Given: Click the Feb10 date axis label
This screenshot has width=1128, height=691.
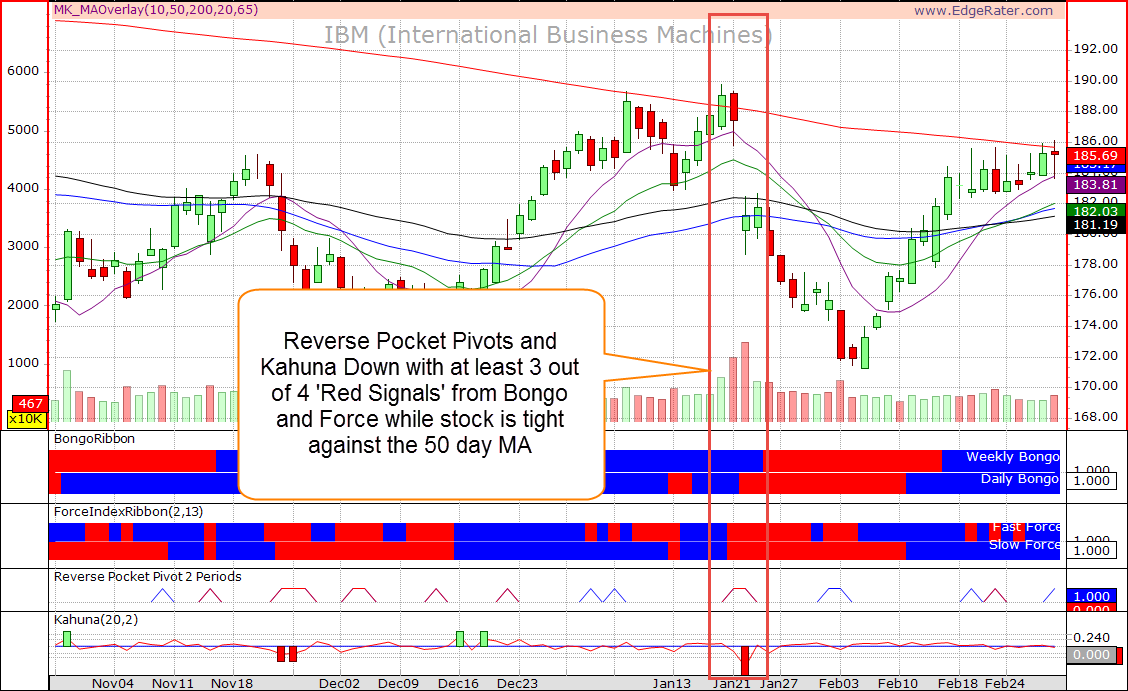Looking at the screenshot, I should point(898,683).
